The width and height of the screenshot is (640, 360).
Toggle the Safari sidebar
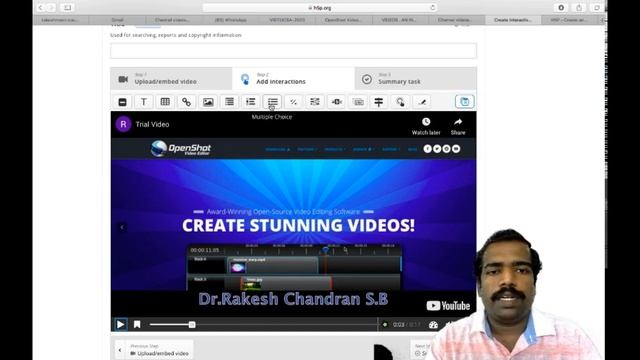coord(68,8)
